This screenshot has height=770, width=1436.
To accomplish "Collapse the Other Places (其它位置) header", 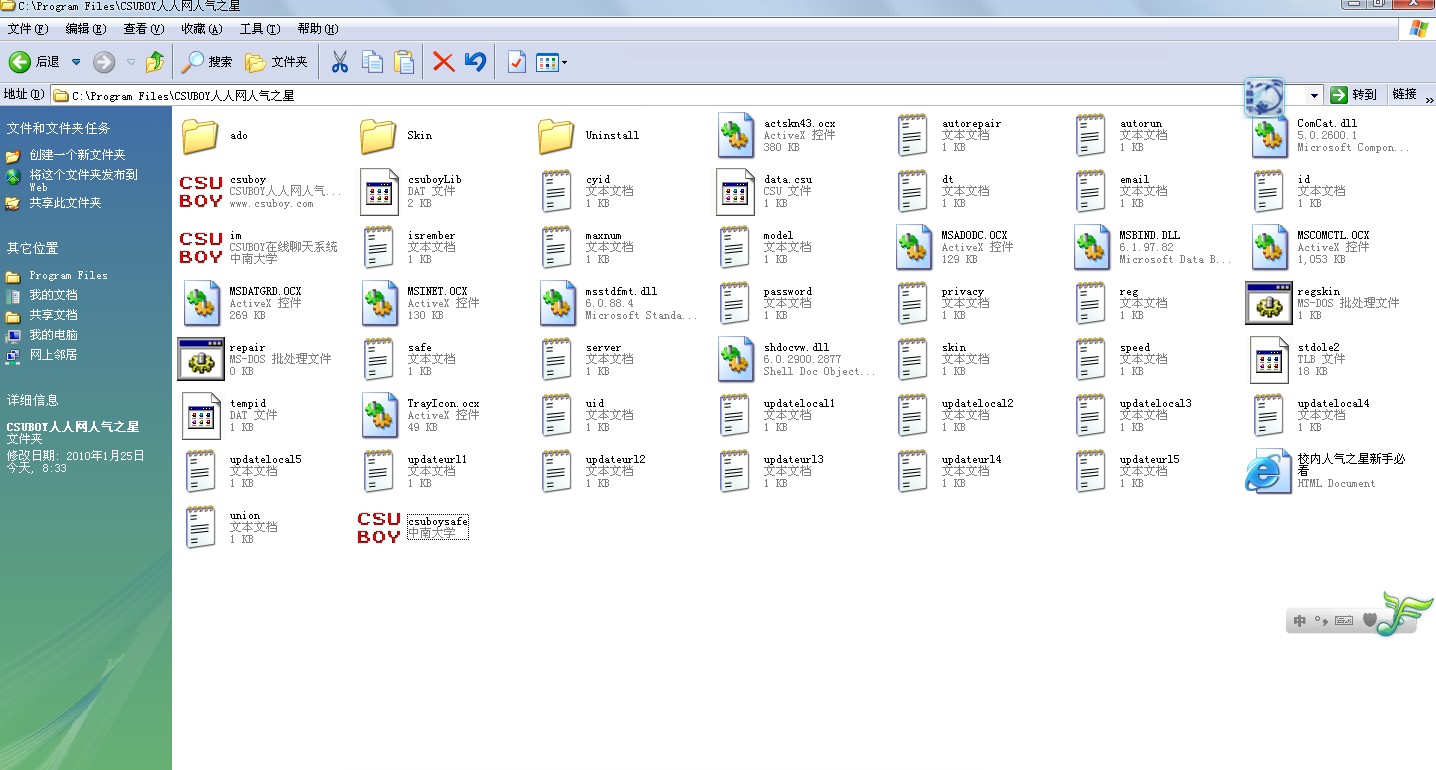I will point(33,248).
